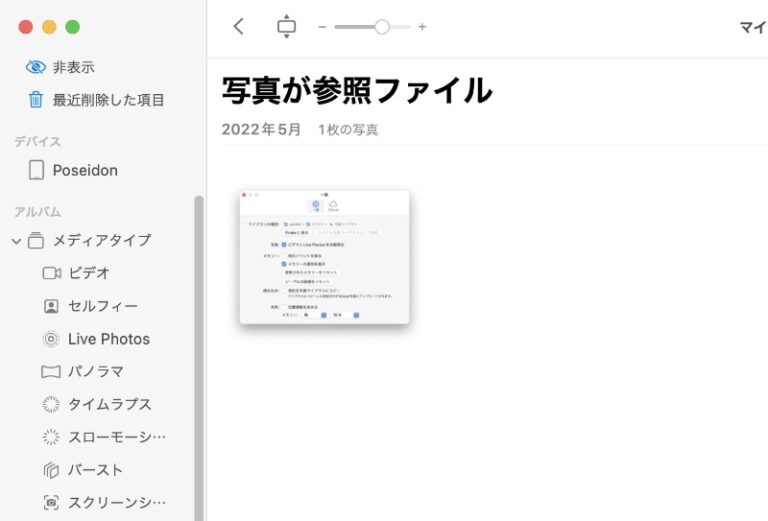Click the Recently Deleted trash icon
The image size is (768, 521).
point(36,100)
